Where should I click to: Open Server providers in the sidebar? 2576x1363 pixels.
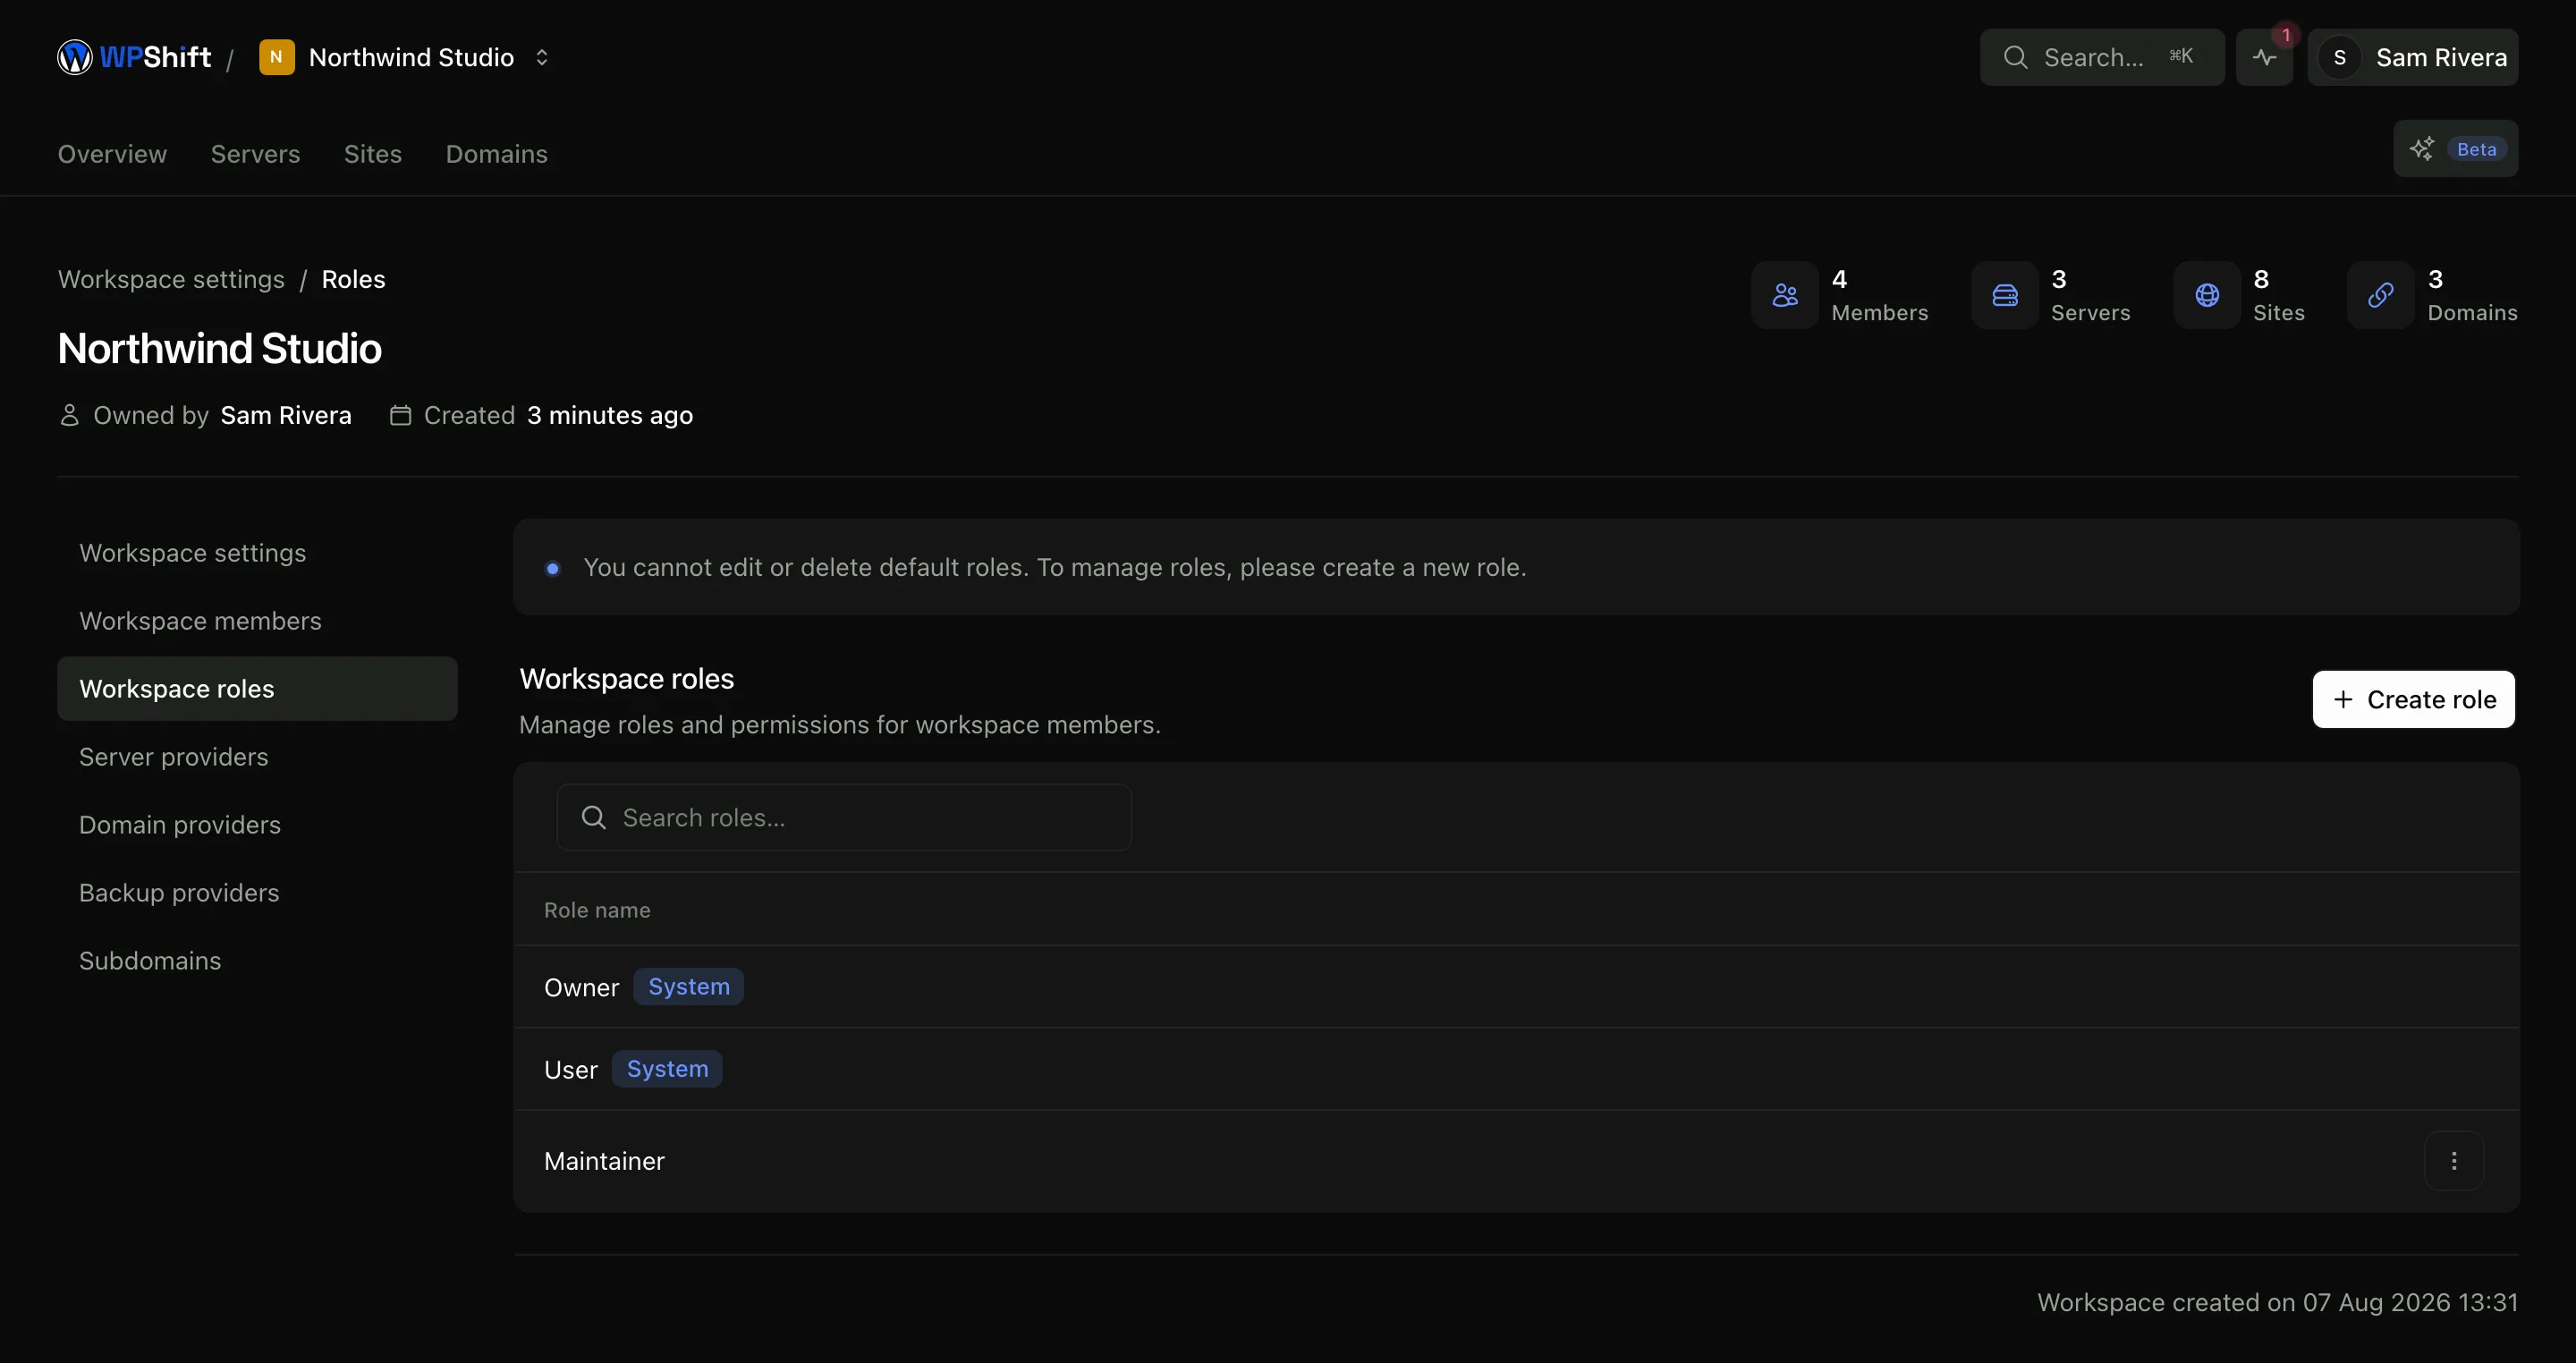pos(257,757)
